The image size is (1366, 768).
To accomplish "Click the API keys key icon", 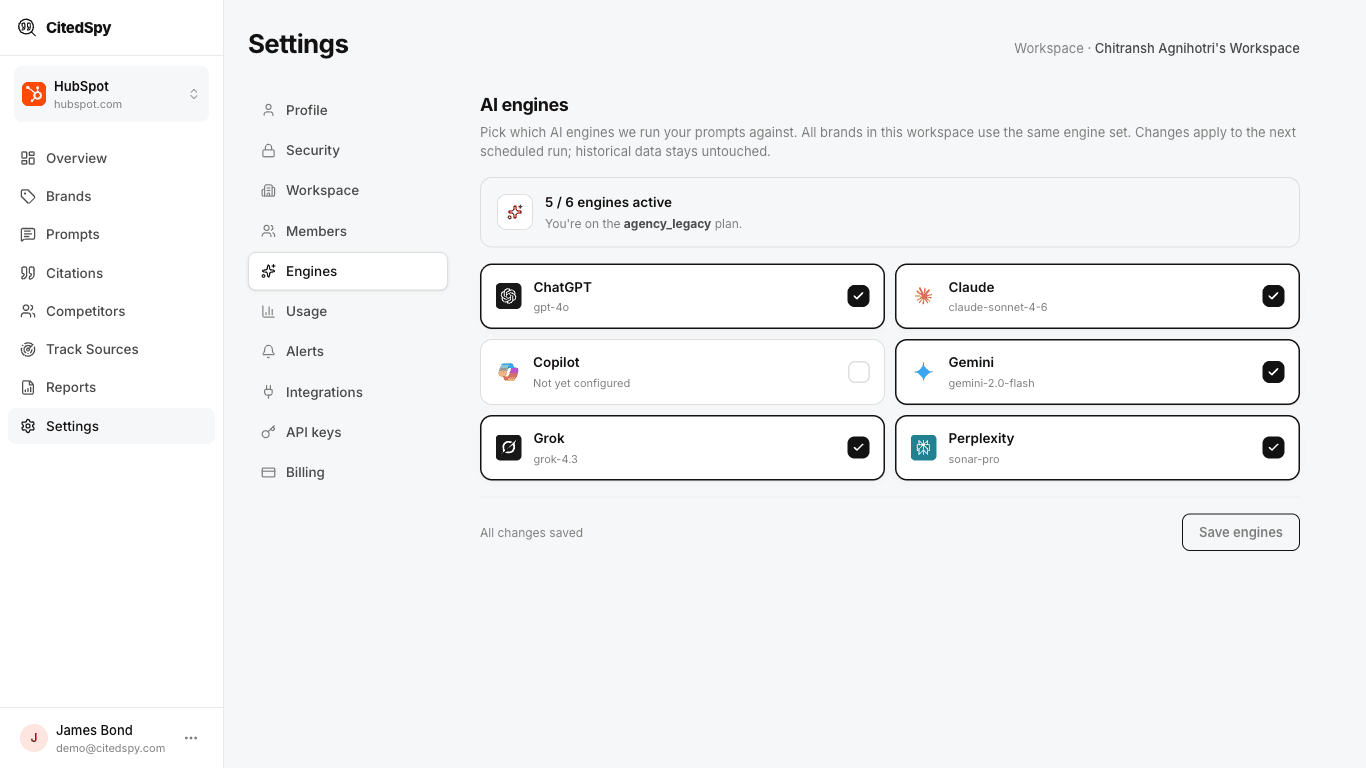I will pyautogui.click(x=268, y=432).
